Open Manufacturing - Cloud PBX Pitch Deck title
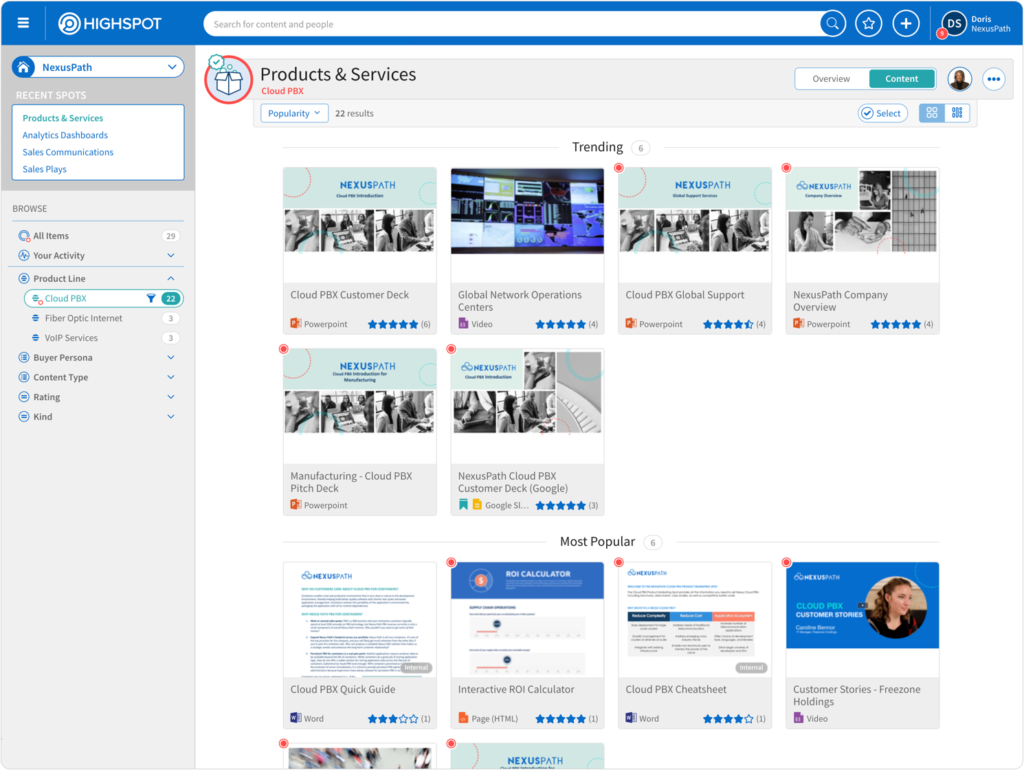The image size is (1024, 770). click(x=351, y=482)
